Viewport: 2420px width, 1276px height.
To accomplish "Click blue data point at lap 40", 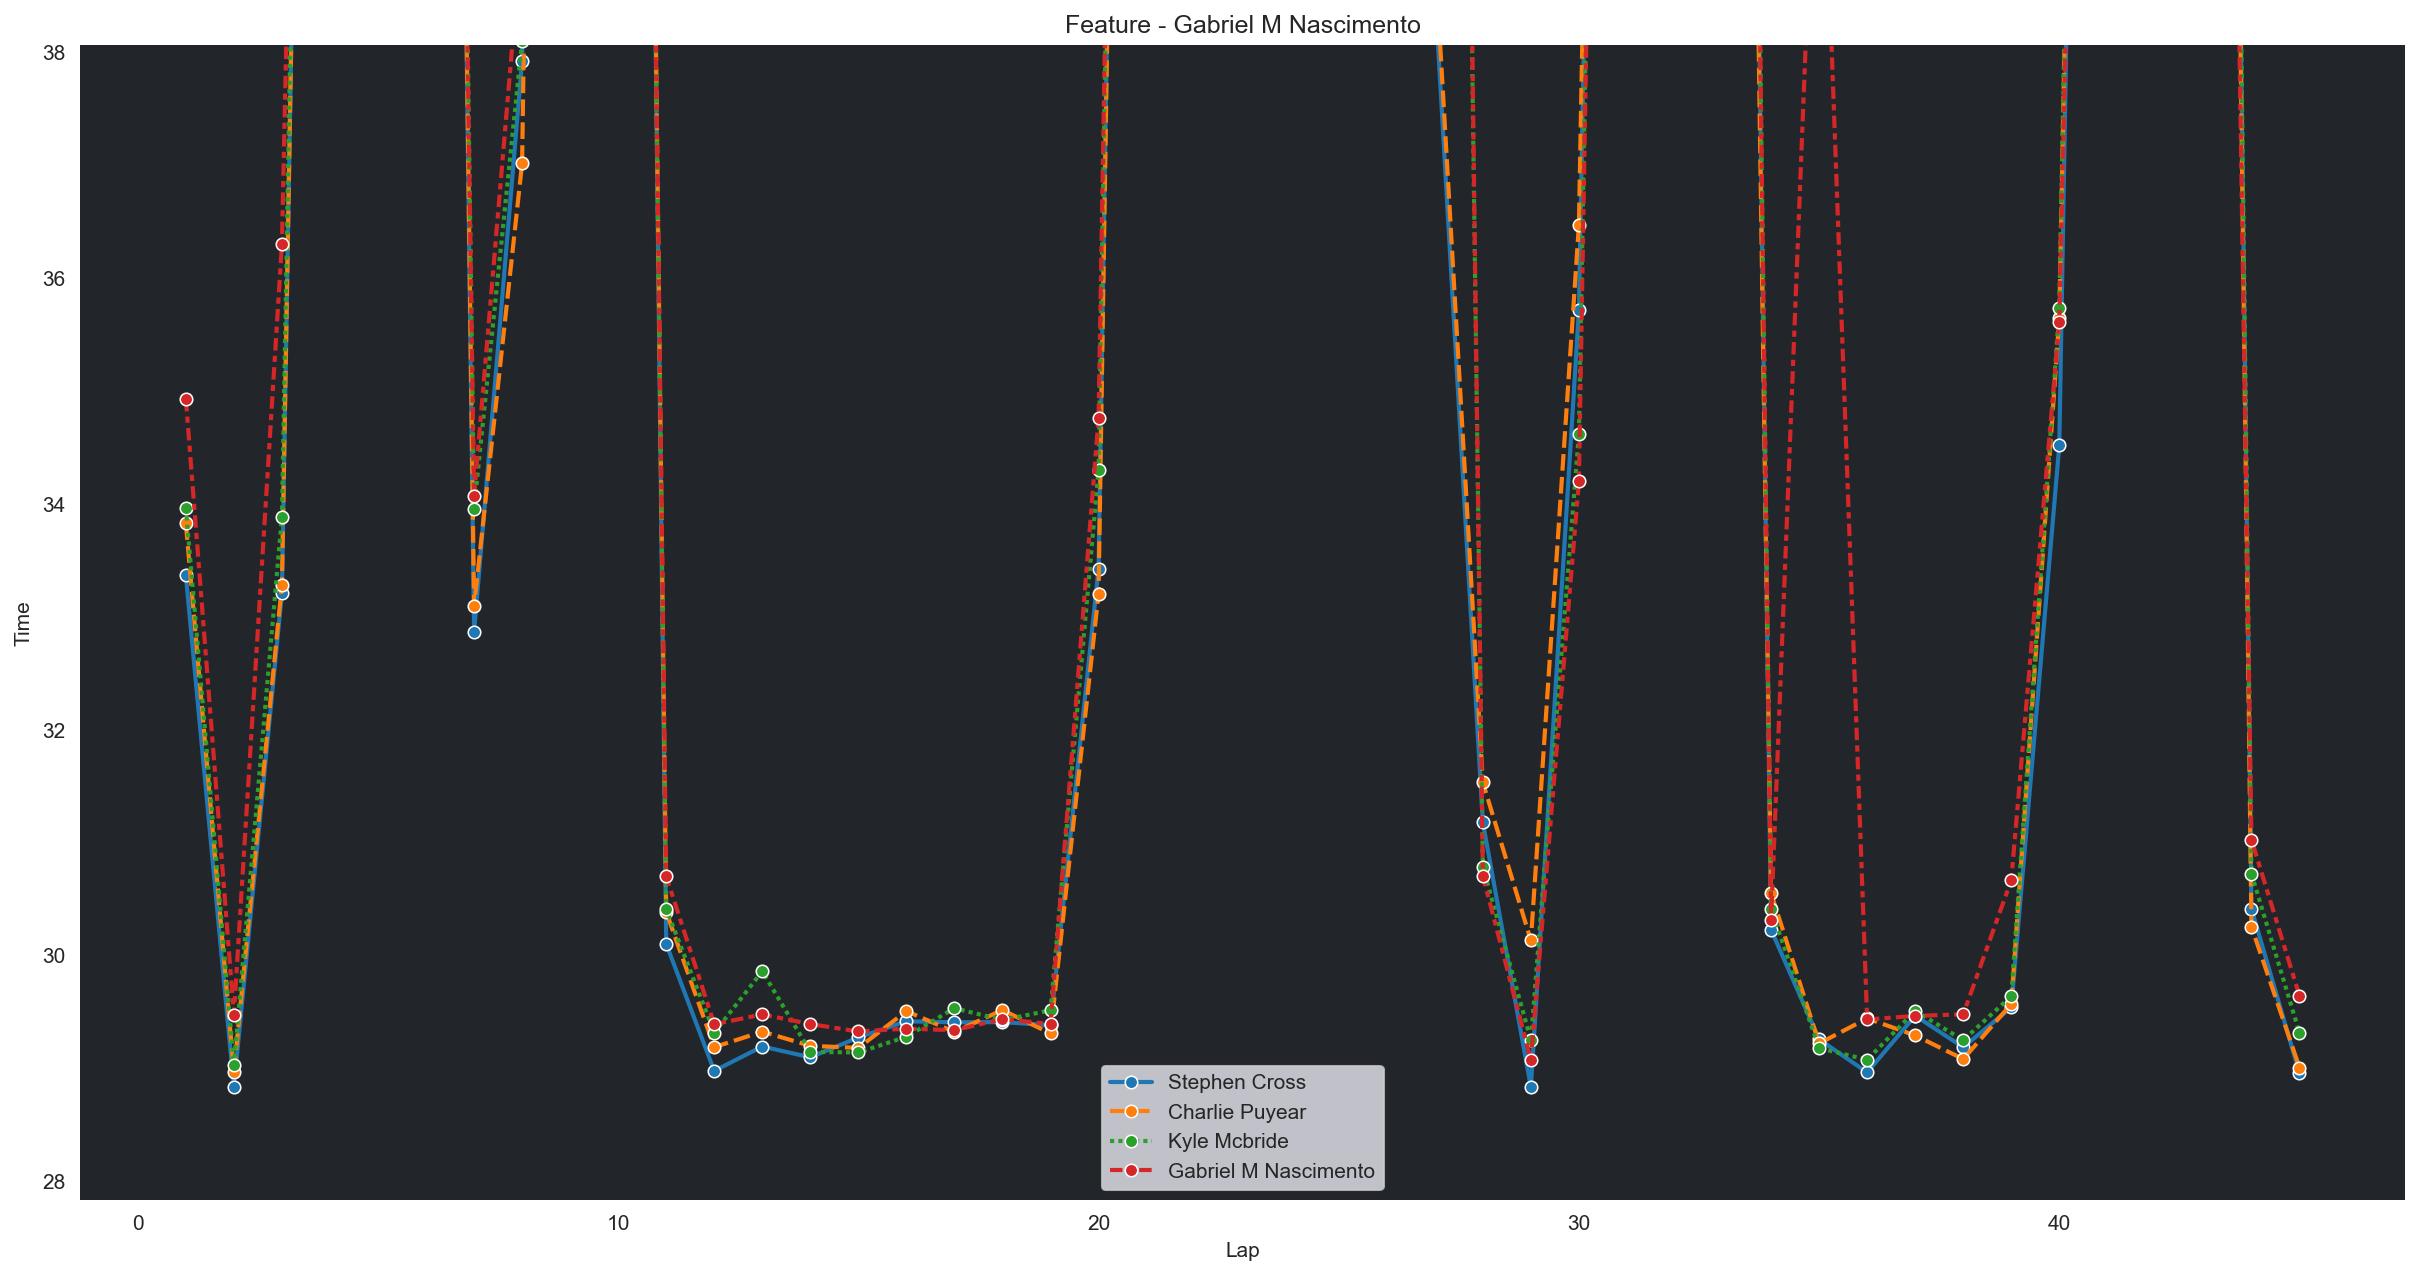I will tap(2059, 445).
